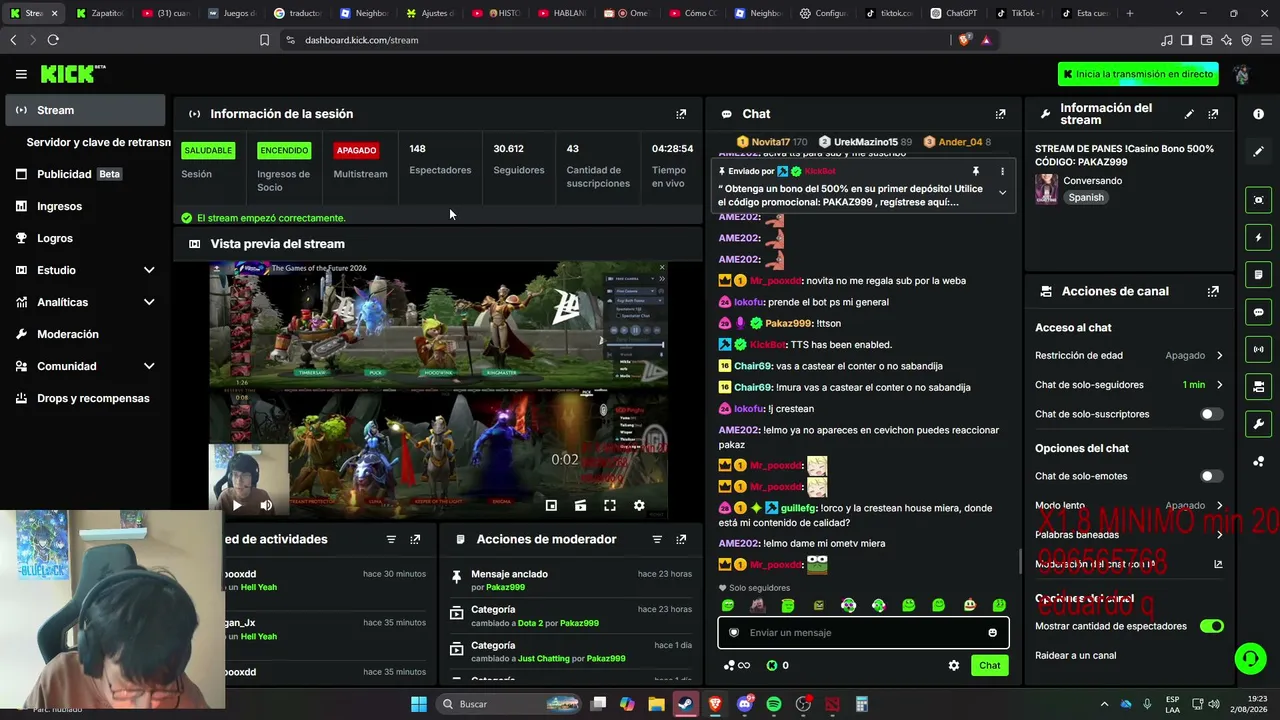Click the document icon in right sidebar
The width and height of the screenshot is (1280, 720).
point(1258,275)
